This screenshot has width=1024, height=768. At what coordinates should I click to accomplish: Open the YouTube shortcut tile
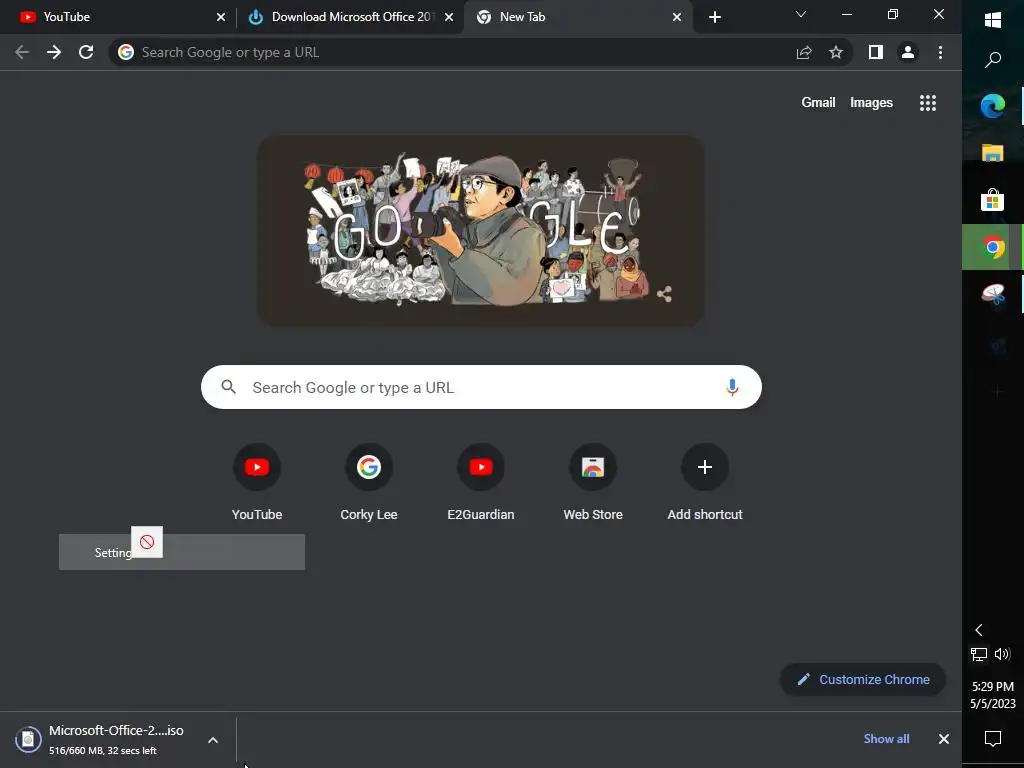[257, 483]
